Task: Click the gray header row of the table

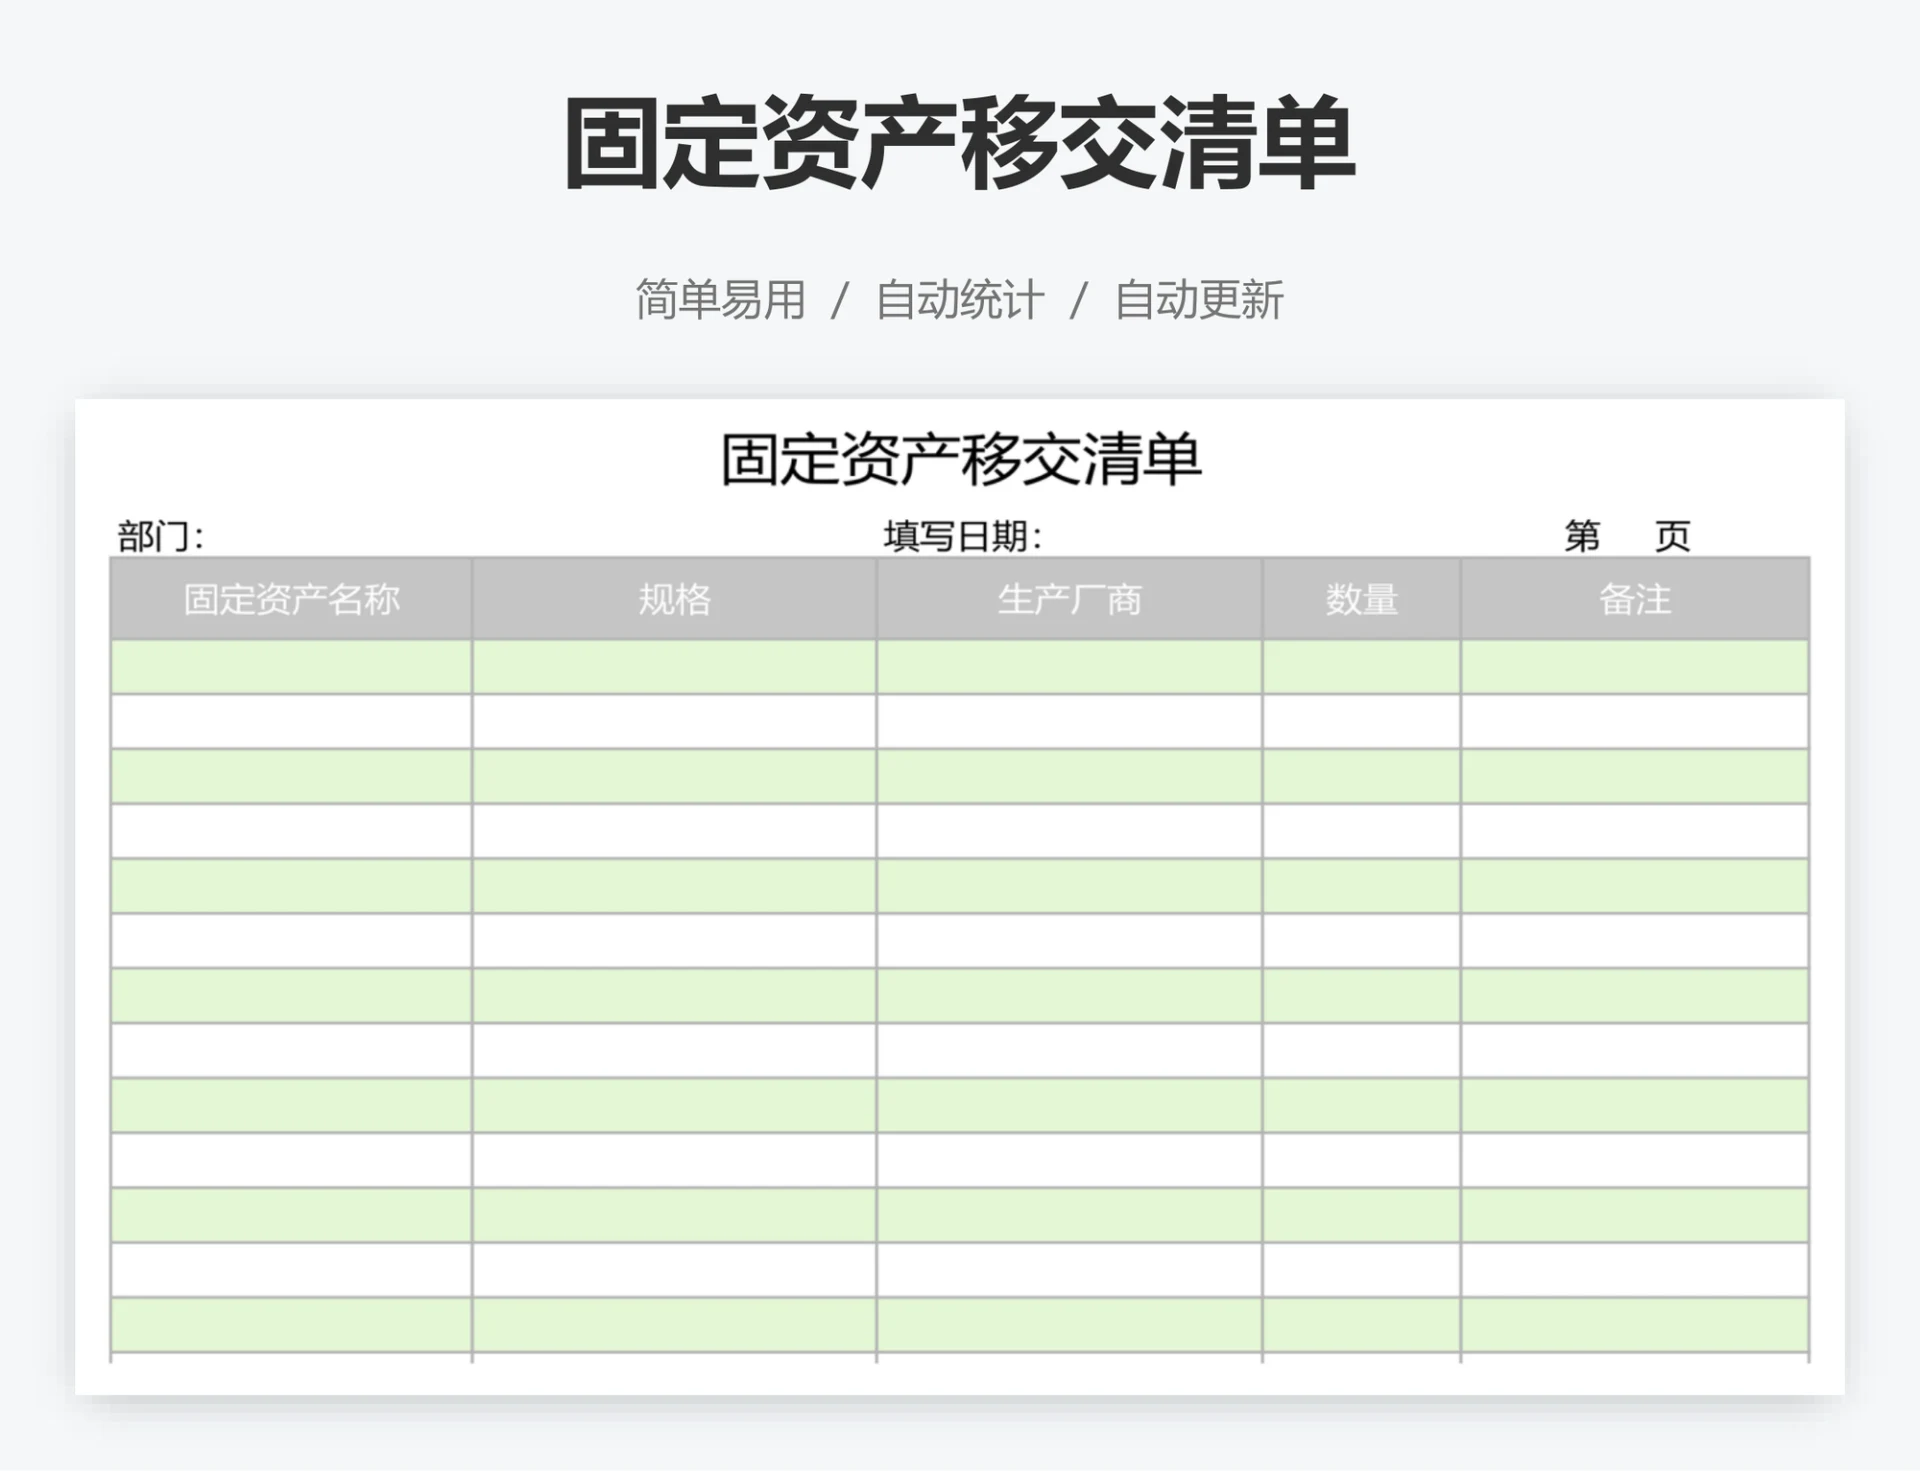Action: (x=960, y=600)
